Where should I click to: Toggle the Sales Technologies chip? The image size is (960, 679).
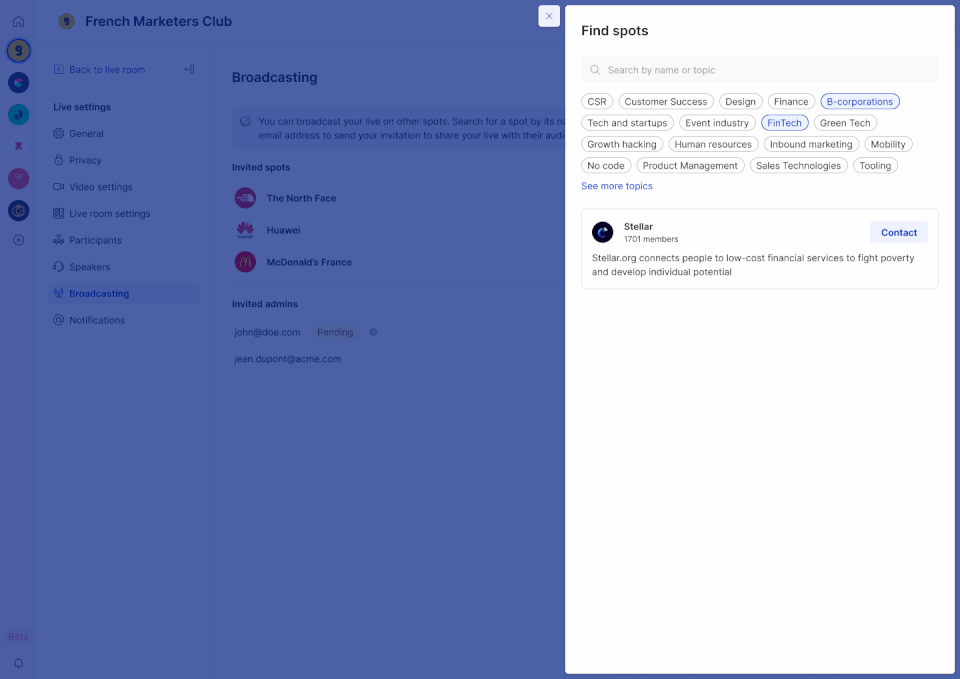799,166
